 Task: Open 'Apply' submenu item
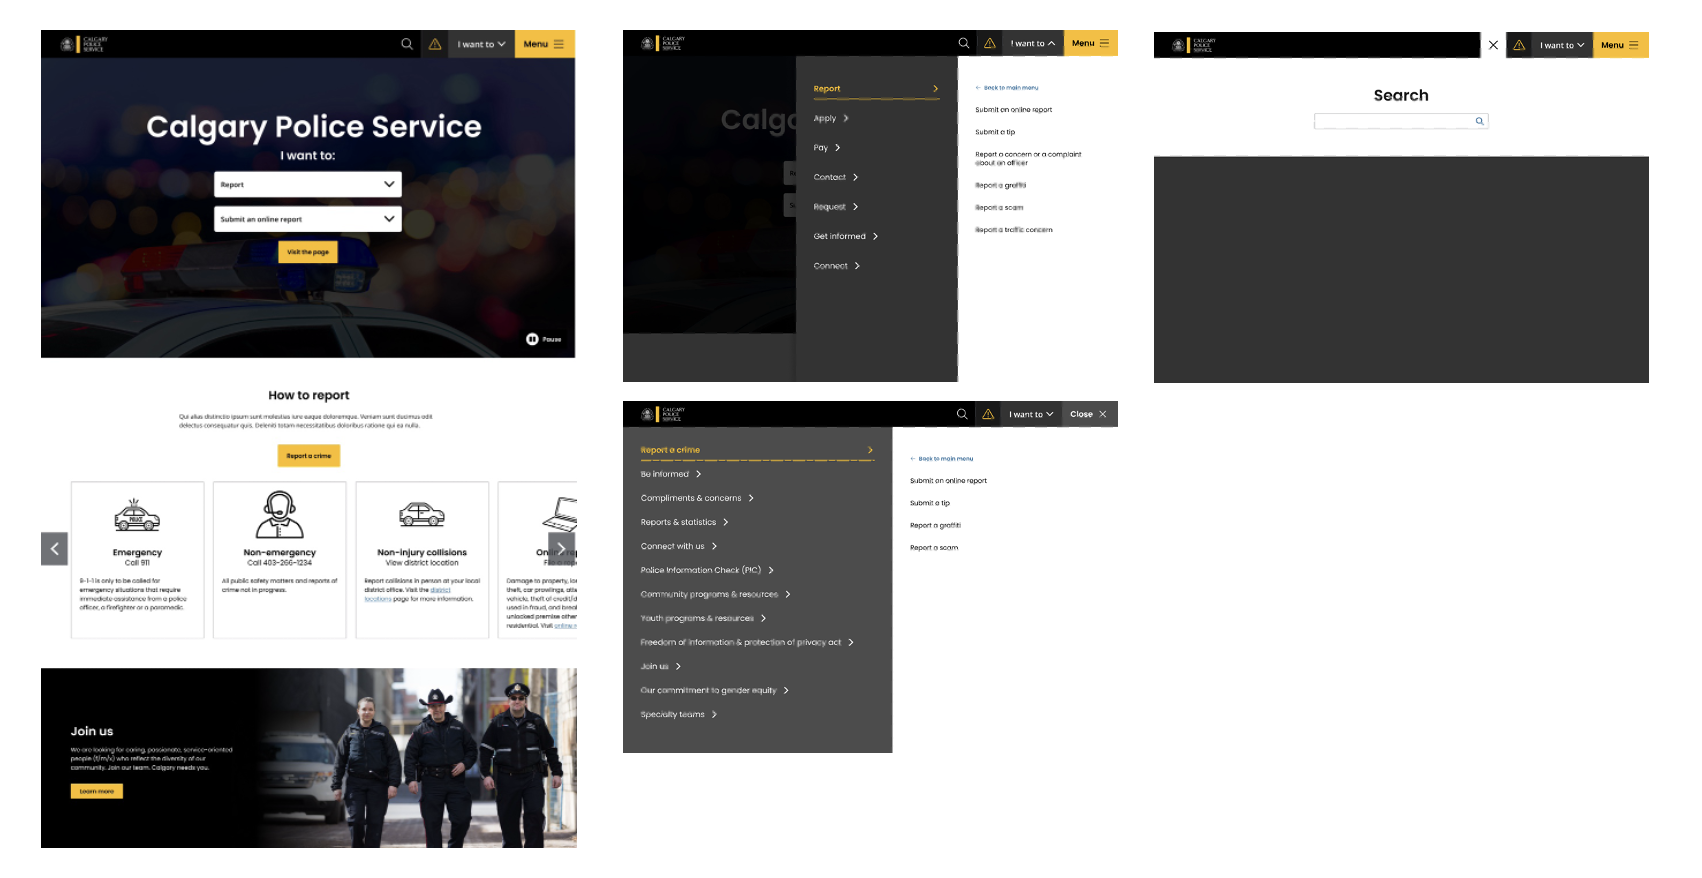point(831,118)
